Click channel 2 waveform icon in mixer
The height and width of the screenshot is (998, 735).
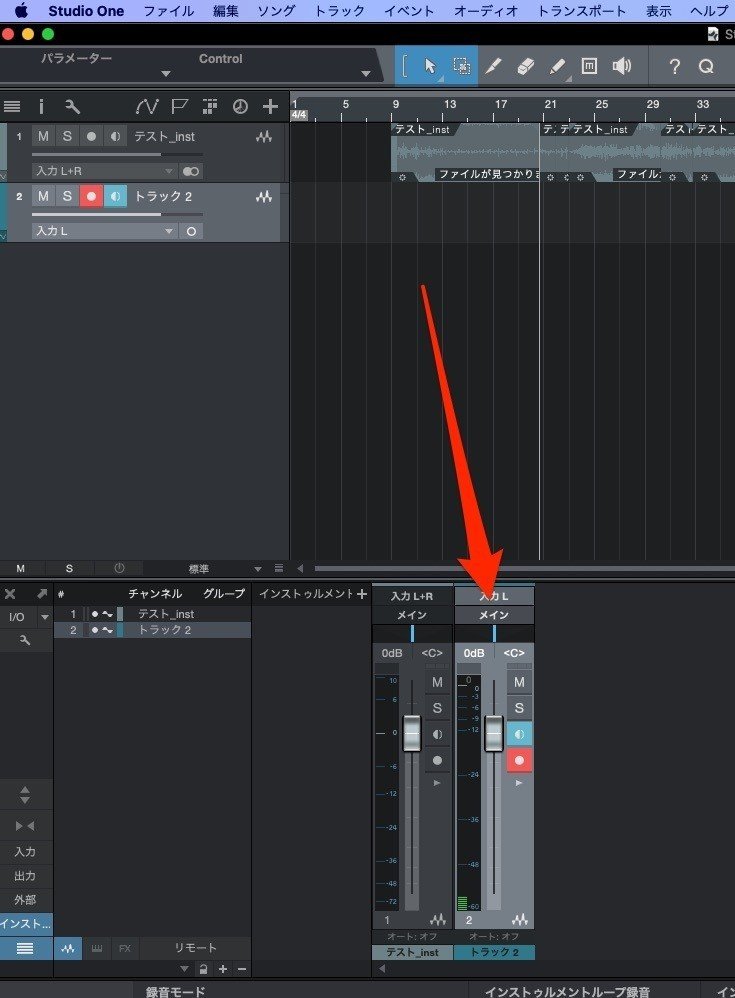coord(519,920)
